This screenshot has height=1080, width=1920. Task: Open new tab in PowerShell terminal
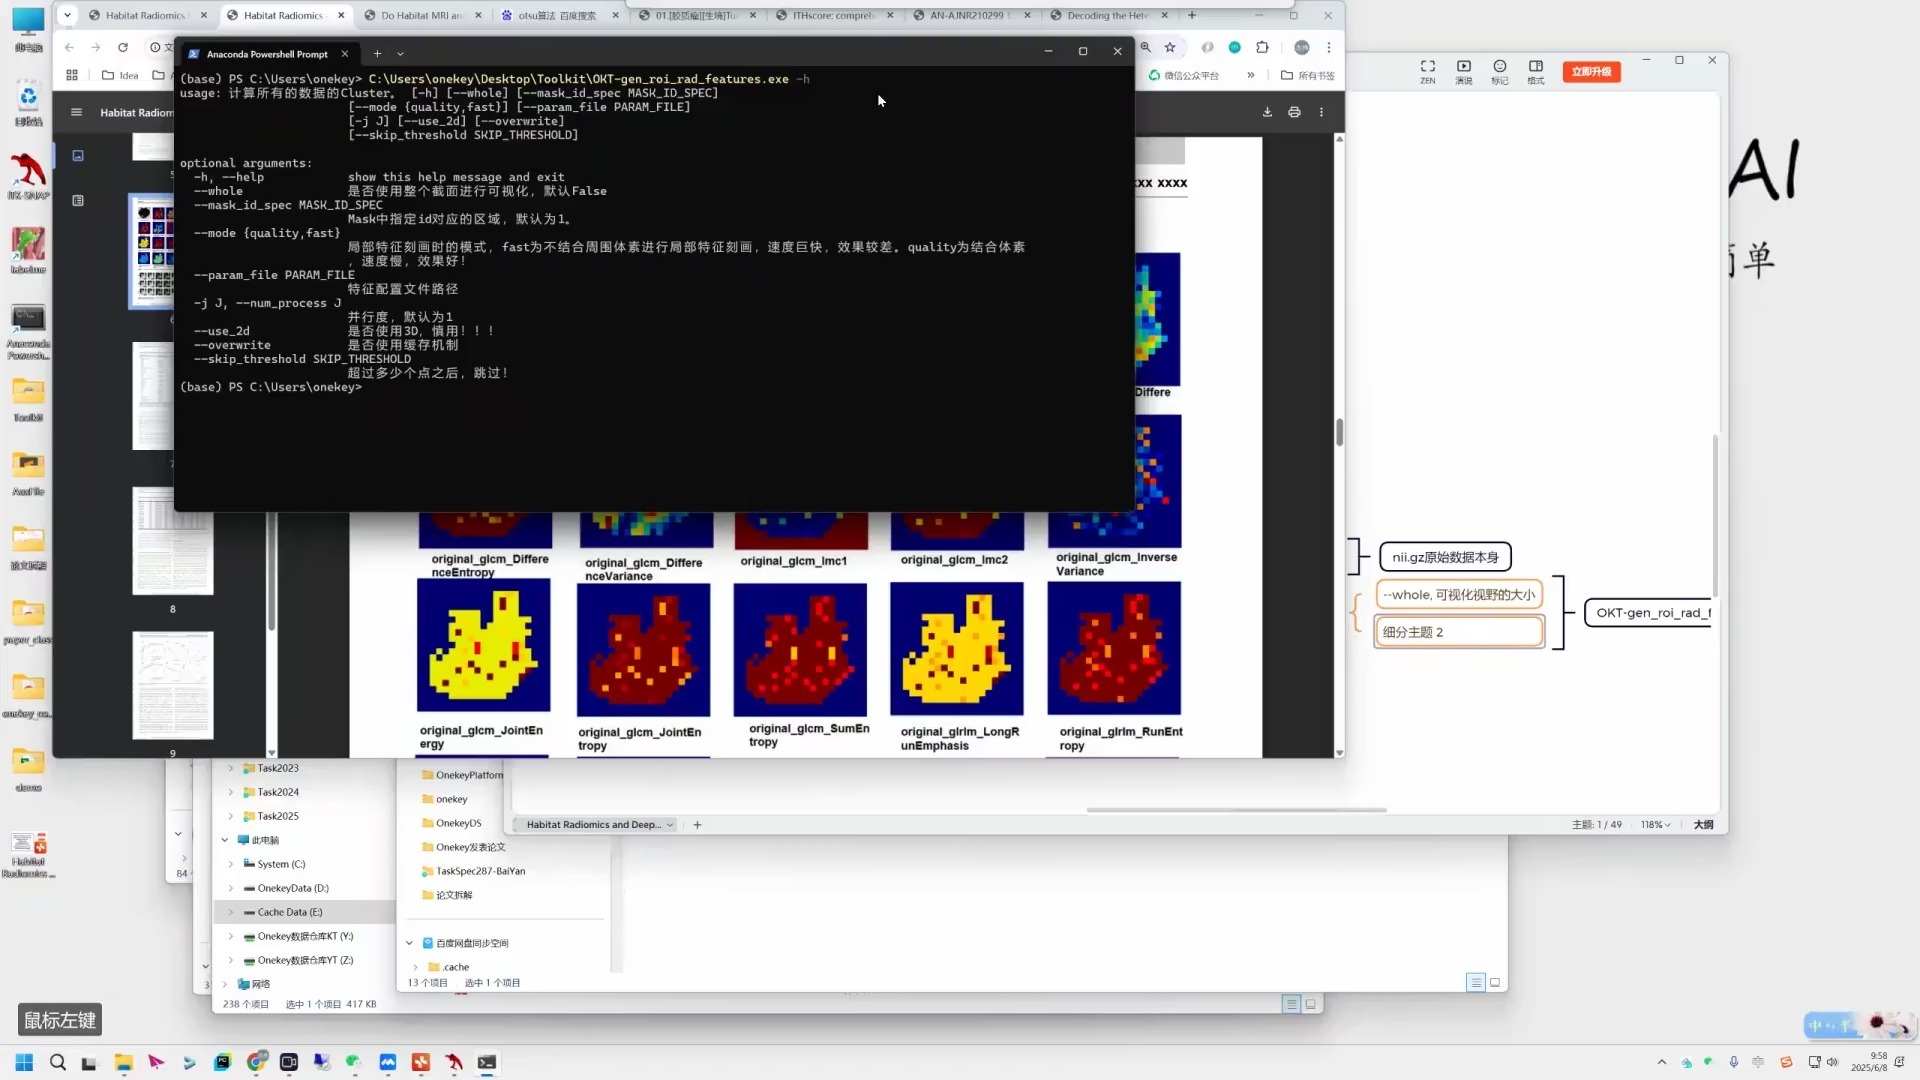tap(377, 54)
